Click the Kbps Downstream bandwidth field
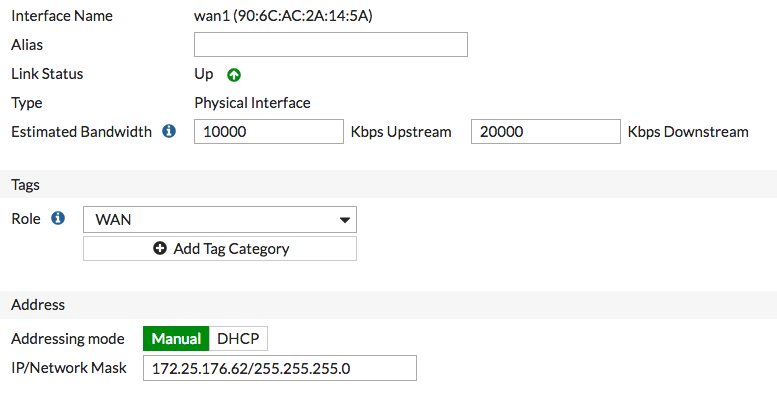This screenshot has width=777, height=396. (546, 131)
